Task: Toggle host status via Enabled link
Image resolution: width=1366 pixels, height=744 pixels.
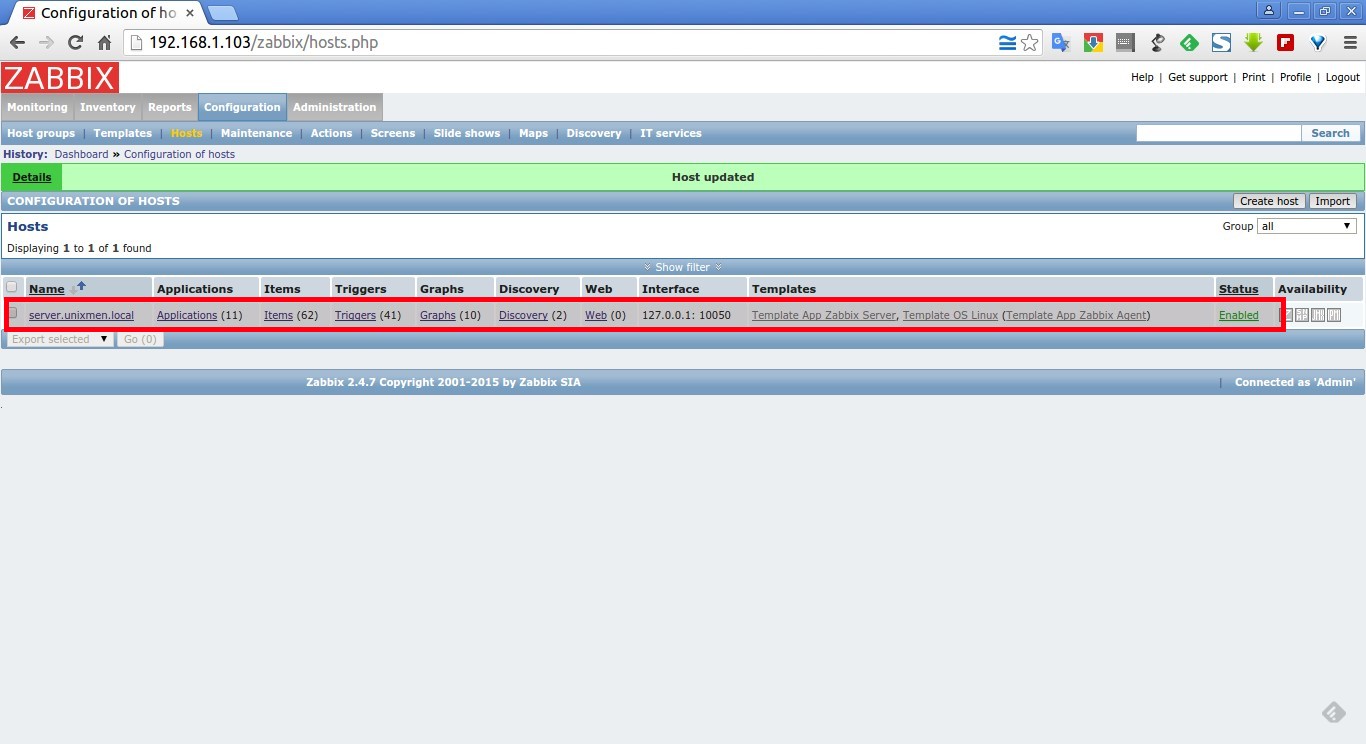Action: [1239, 315]
